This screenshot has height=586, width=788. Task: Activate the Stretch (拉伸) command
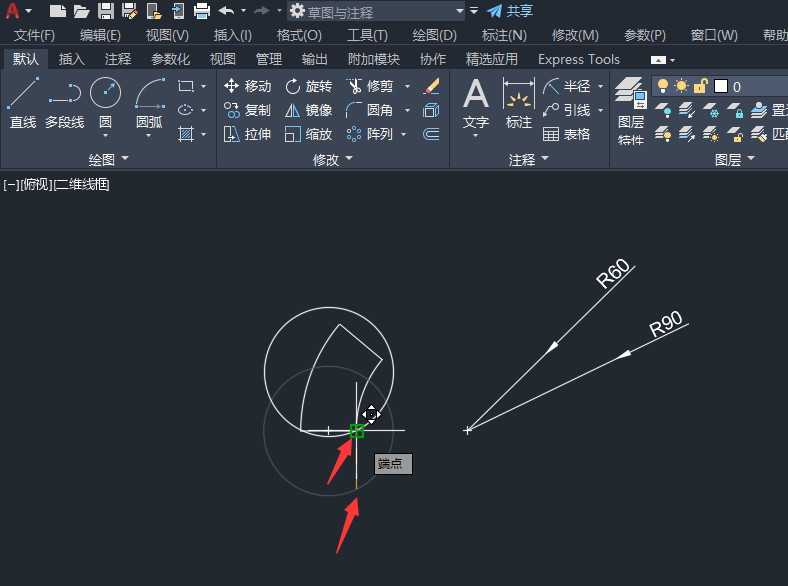pyautogui.click(x=247, y=134)
